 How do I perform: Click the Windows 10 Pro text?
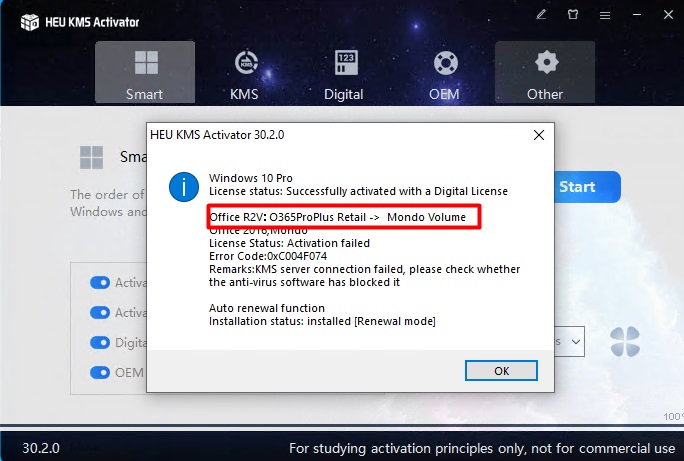(x=251, y=178)
